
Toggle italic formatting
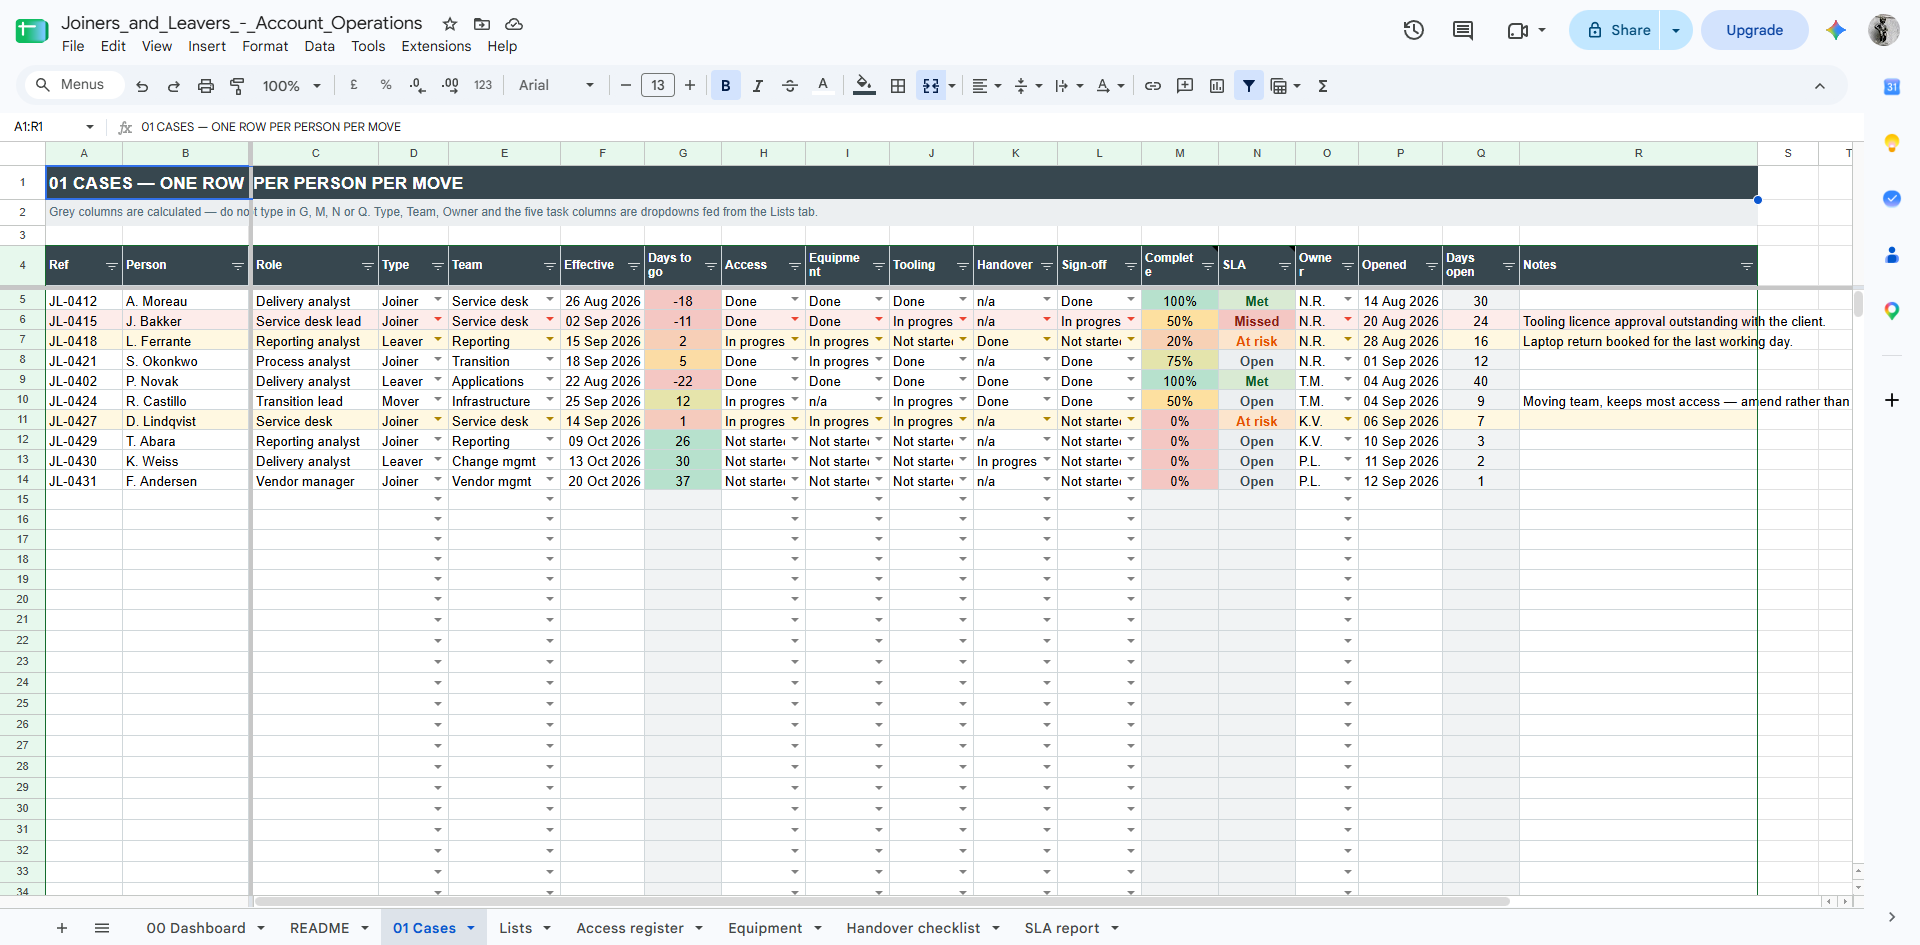click(x=758, y=86)
